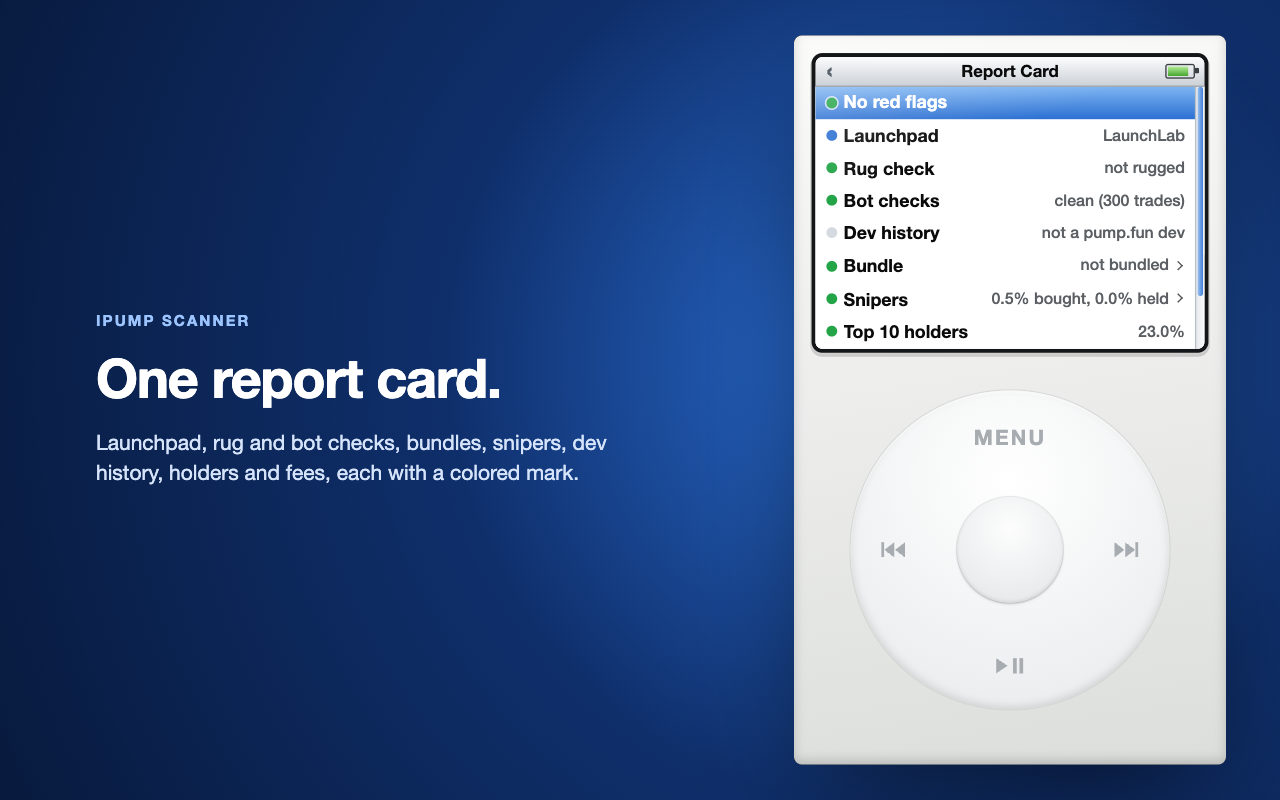
Task: Click the play/pause icon on the click wheel
Action: pyautogui.click(x=1010, y=666)
